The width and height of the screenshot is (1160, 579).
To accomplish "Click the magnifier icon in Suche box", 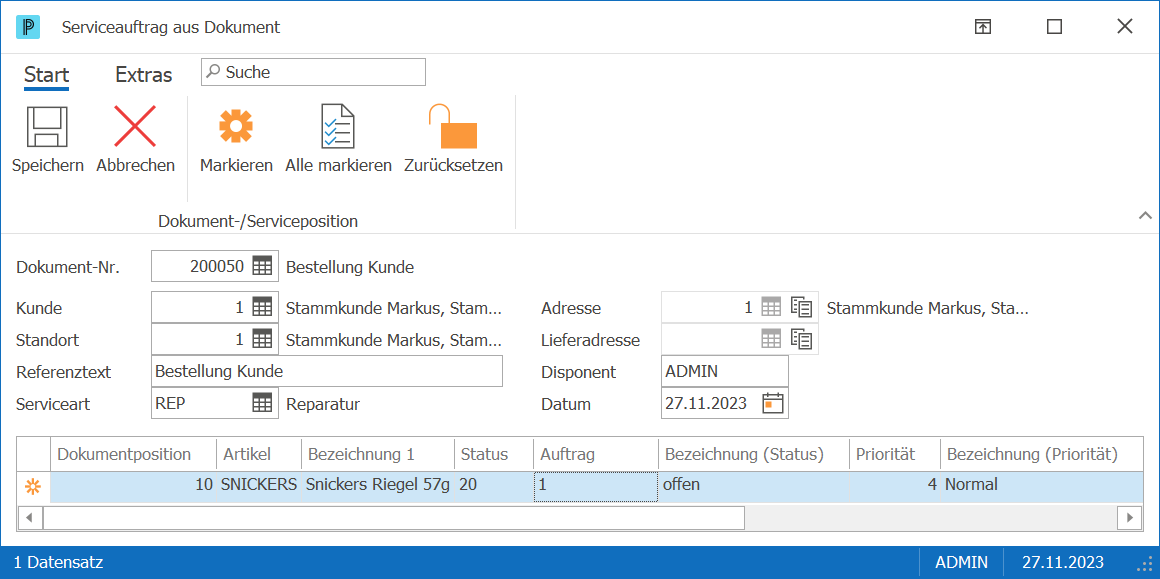I will point(213,72).
